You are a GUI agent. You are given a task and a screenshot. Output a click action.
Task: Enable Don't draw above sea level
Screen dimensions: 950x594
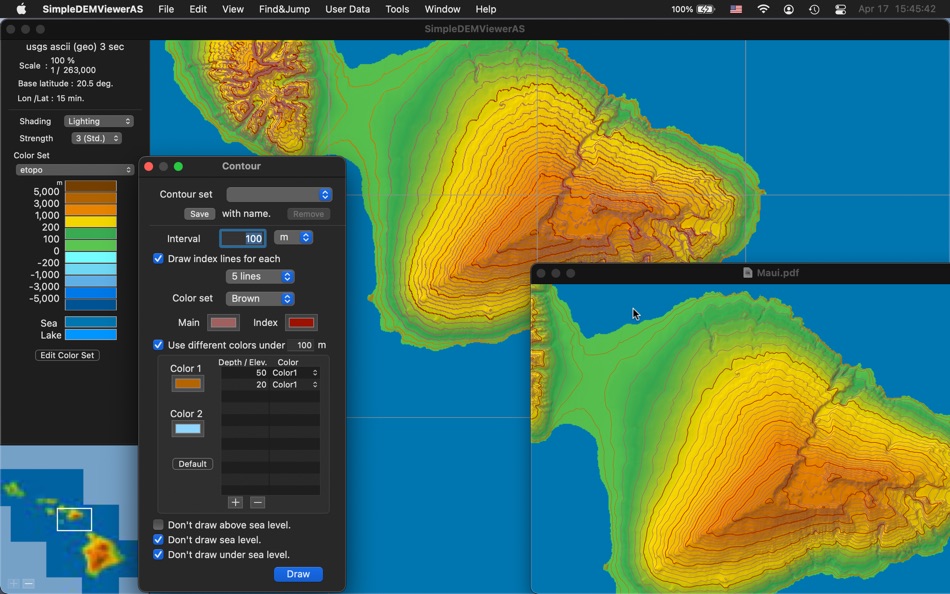[158, 525]
